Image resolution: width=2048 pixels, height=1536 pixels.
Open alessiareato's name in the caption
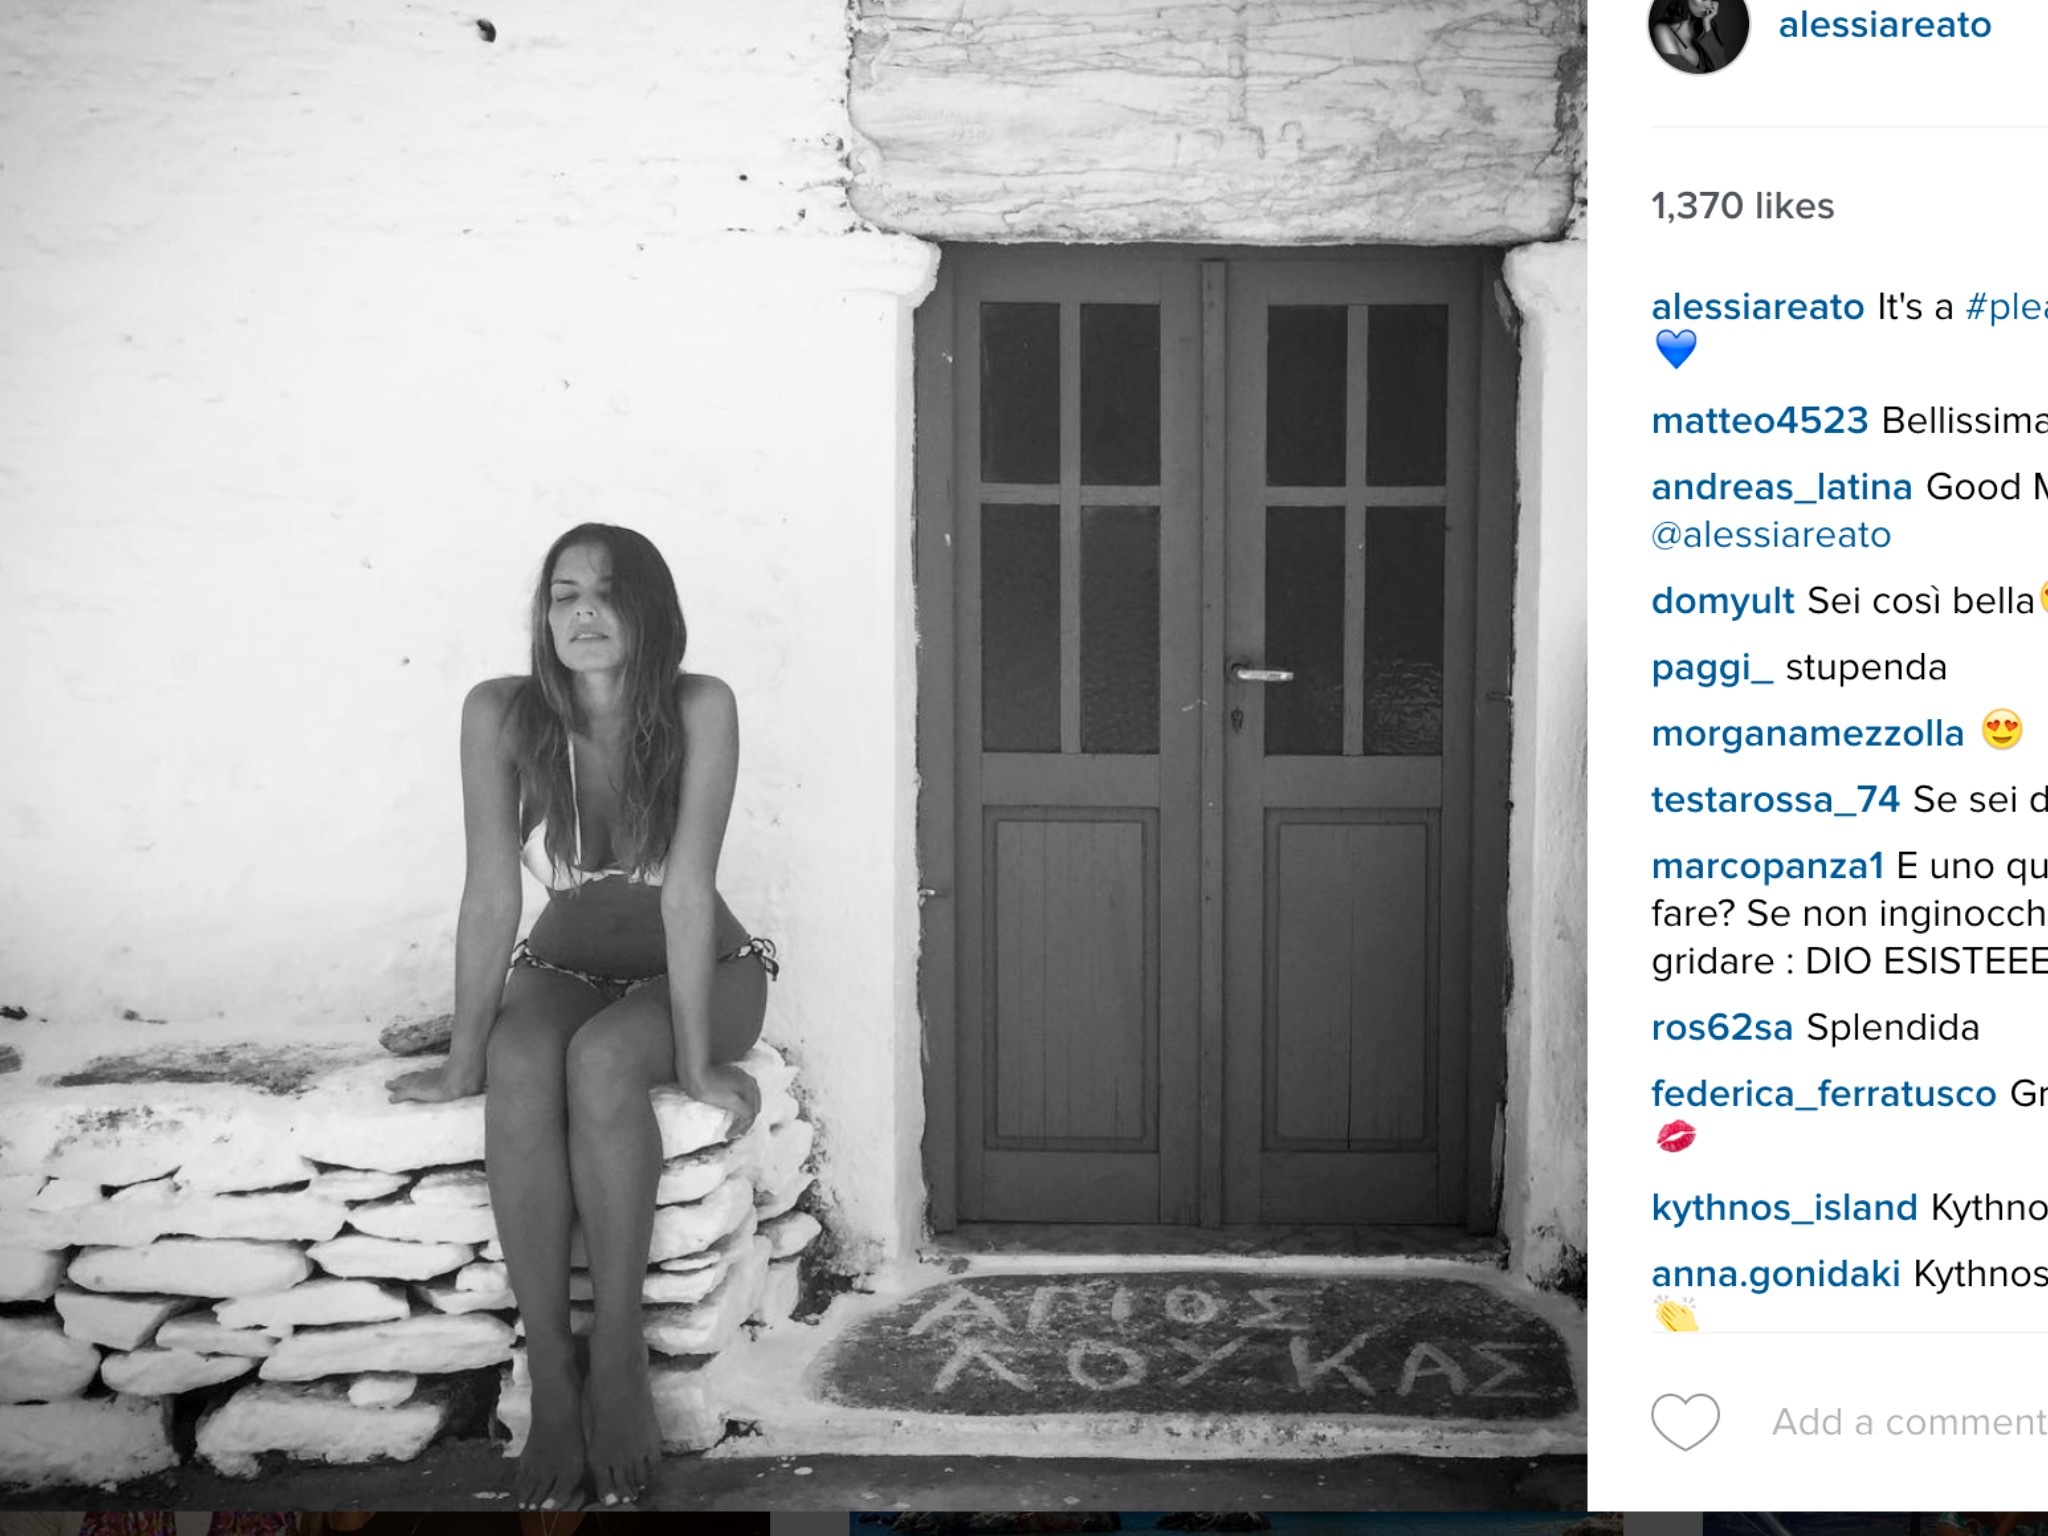pos(1757,306)
